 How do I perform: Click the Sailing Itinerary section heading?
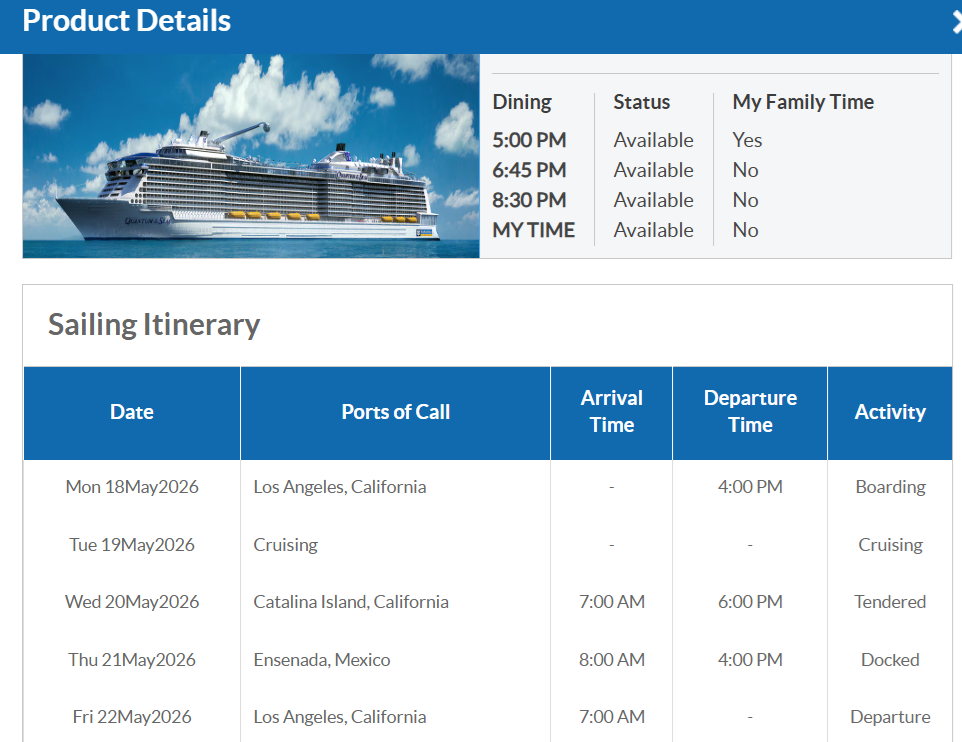point(153,324)
